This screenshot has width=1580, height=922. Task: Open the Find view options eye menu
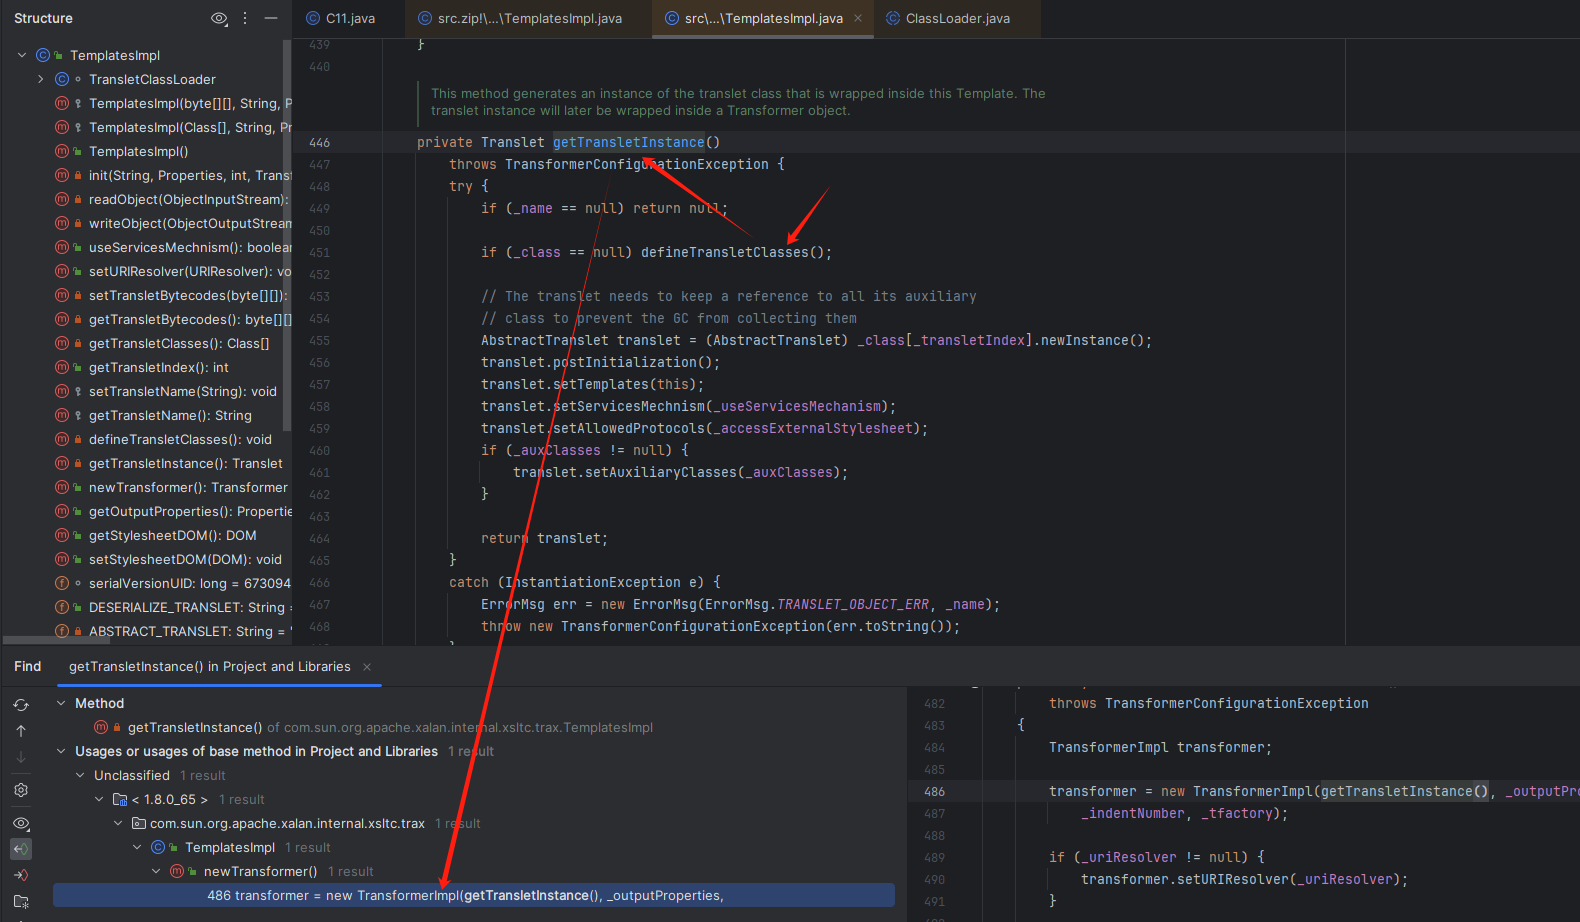(21, 823)
